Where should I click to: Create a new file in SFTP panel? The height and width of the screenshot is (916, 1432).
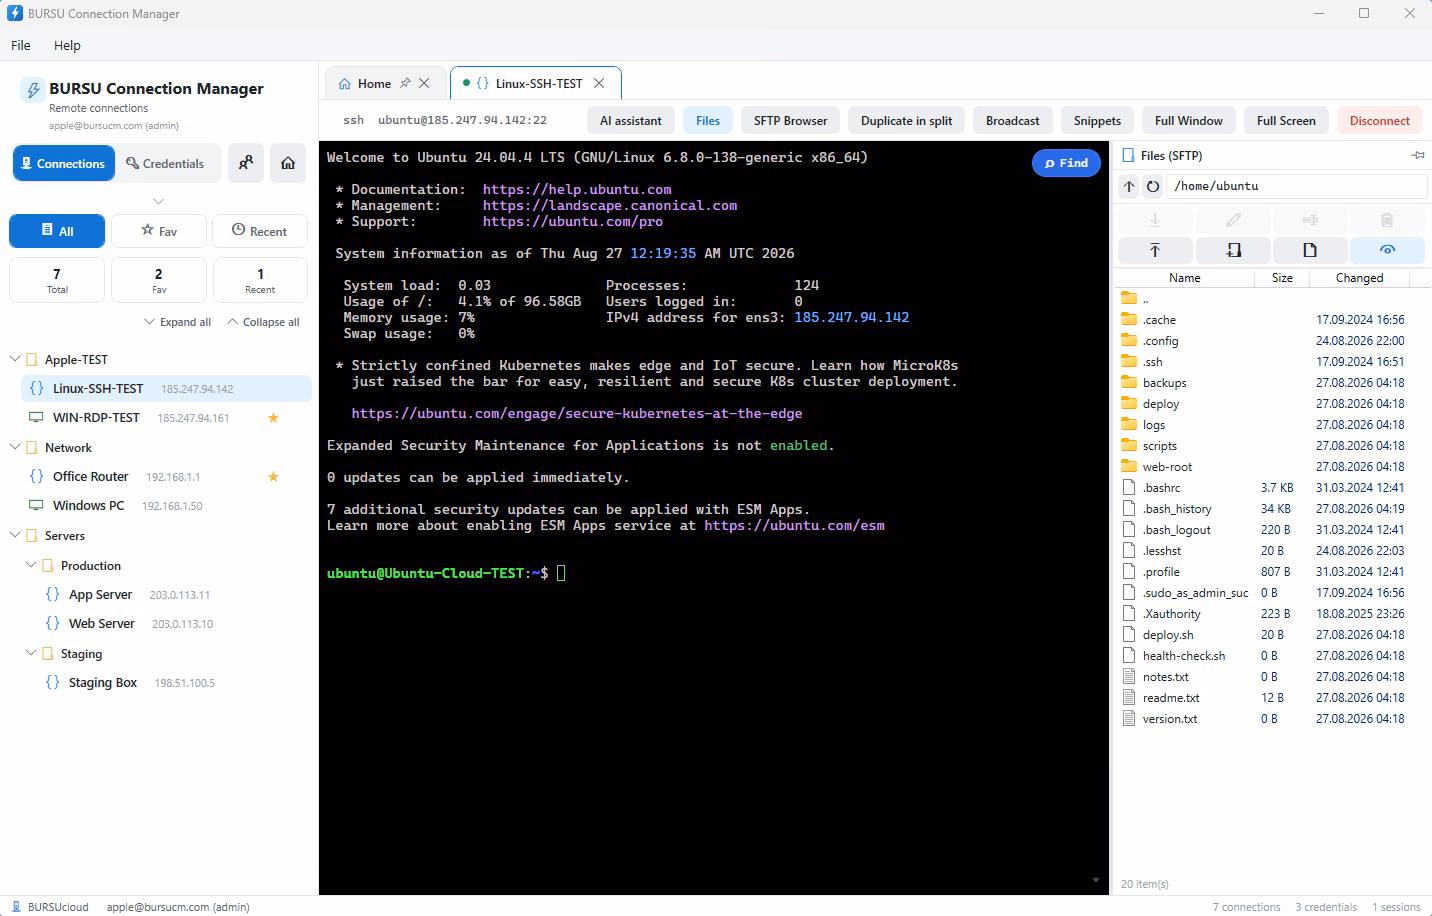pos(1310,250)
